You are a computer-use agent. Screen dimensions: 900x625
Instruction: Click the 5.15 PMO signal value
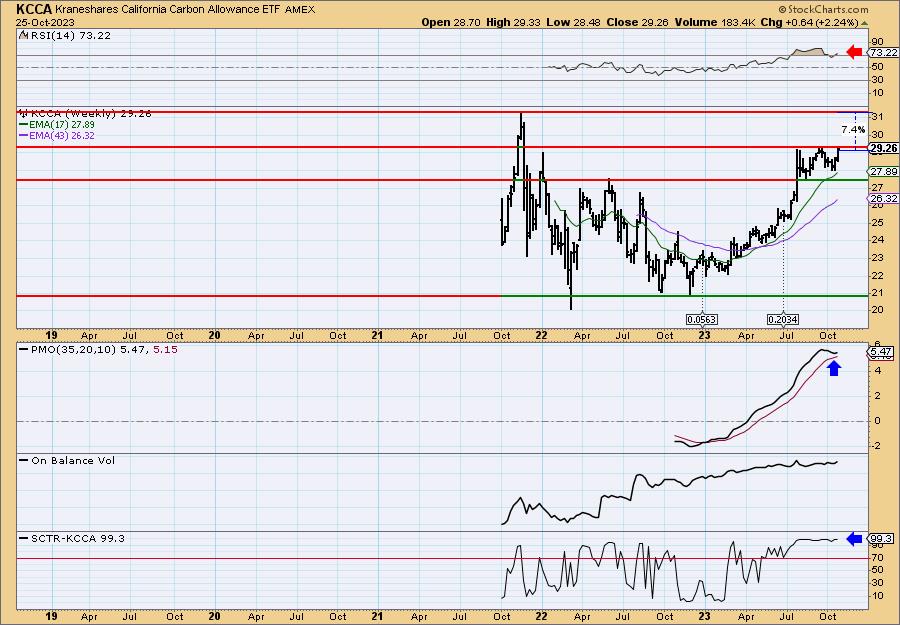coord(165,349)
